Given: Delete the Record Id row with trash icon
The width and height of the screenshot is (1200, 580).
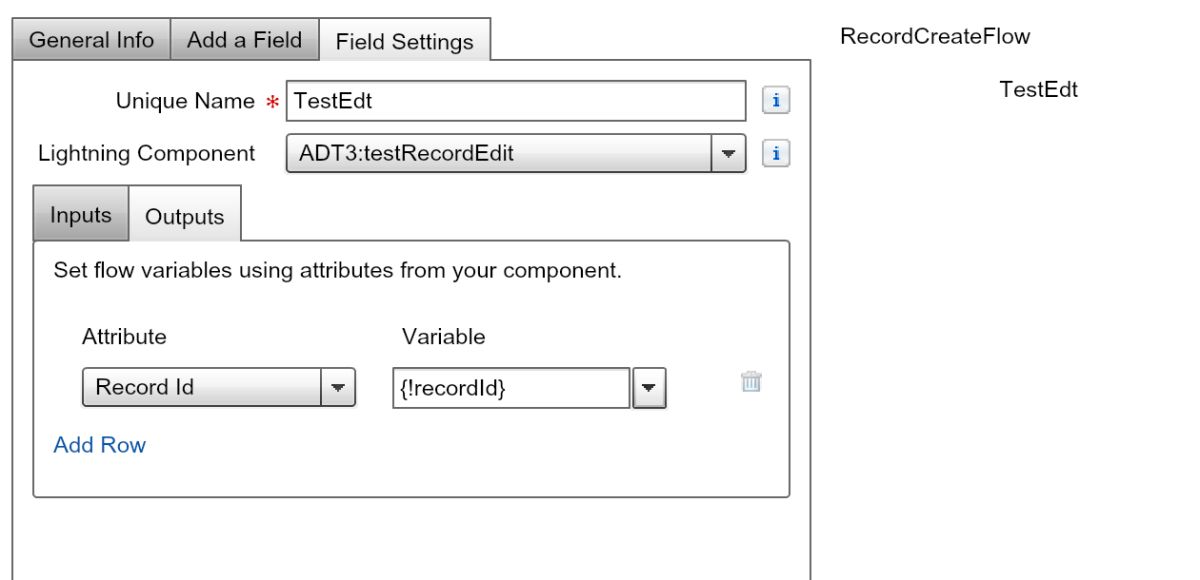Looking at the screenshot, I should [751, 381].
